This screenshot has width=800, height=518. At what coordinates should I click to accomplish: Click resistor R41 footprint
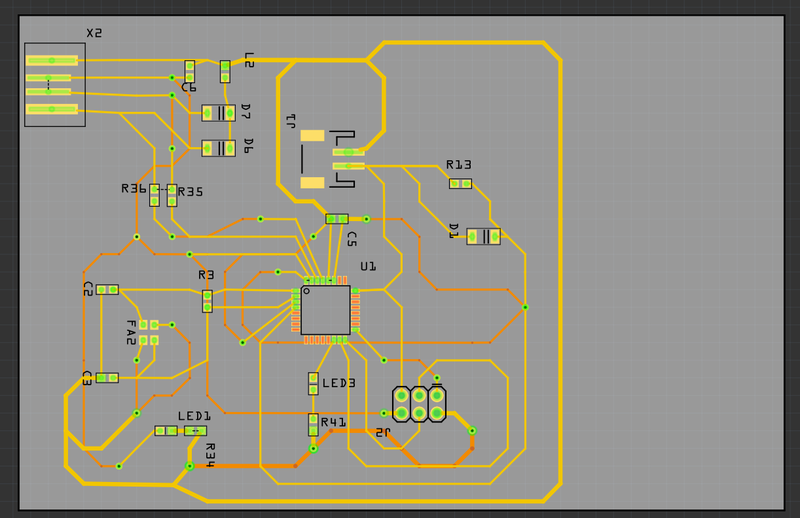[313, 425]
